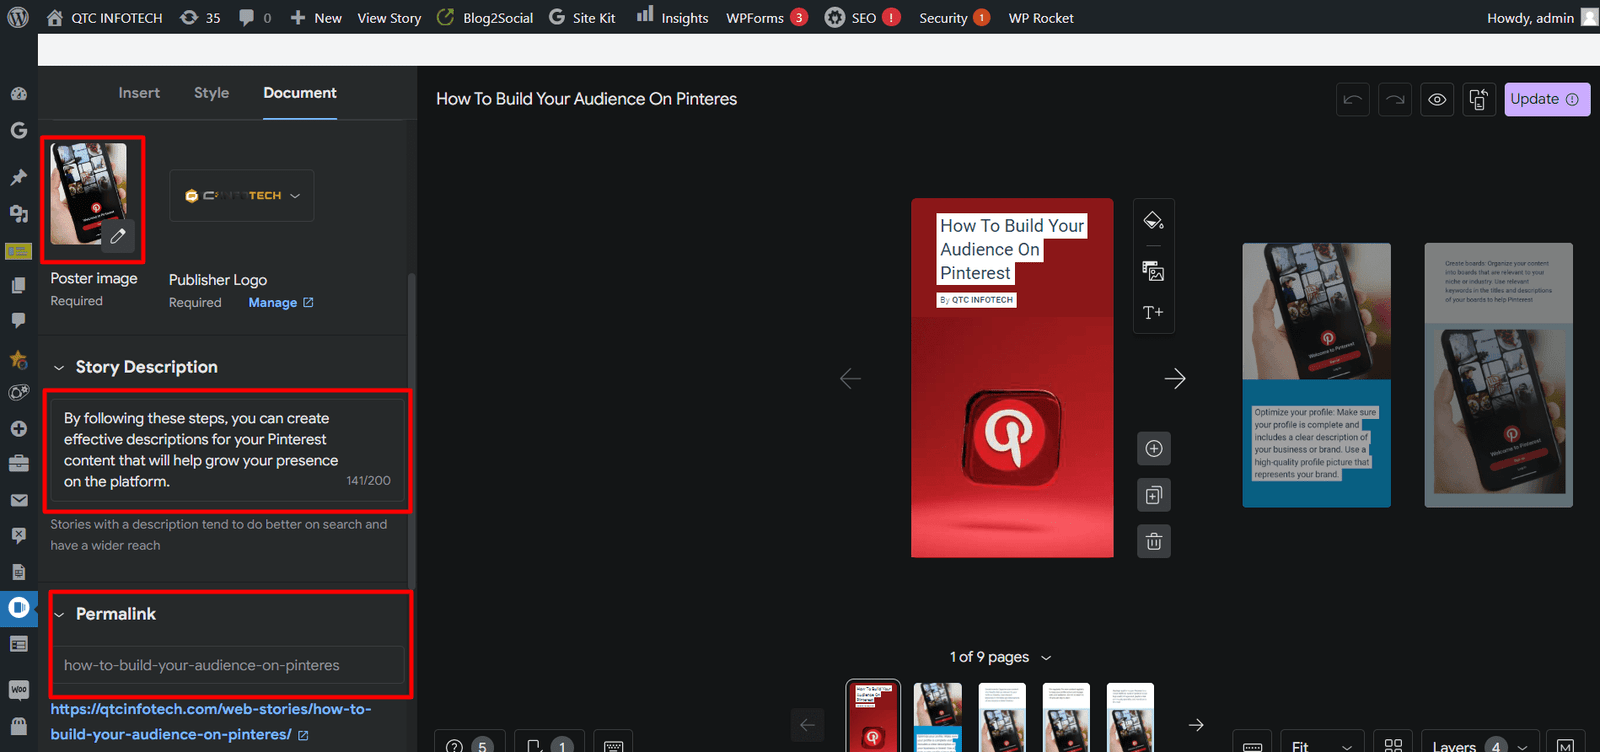Click the Update button
Viewport: 1600px width, 752px height.
click(1547, 99)
